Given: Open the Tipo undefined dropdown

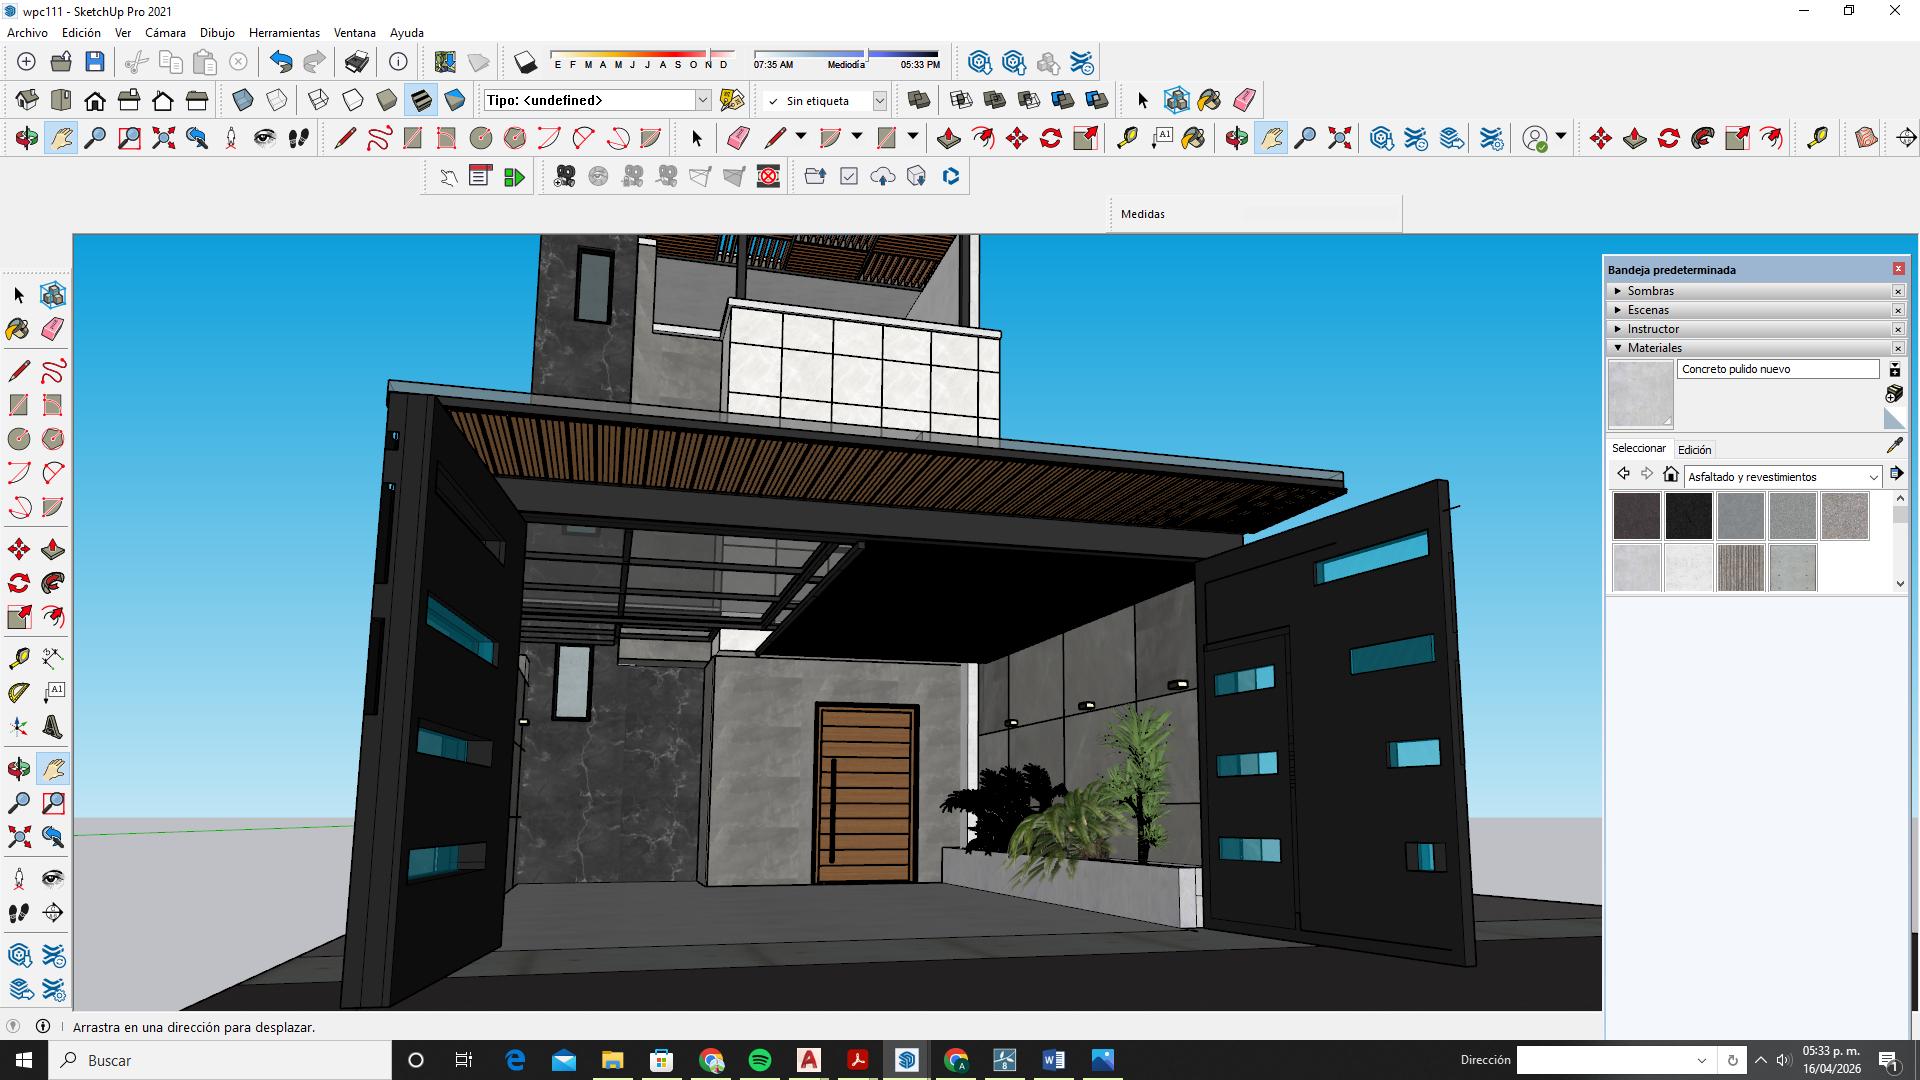Looking at the screenshot, I should [702, 100].
